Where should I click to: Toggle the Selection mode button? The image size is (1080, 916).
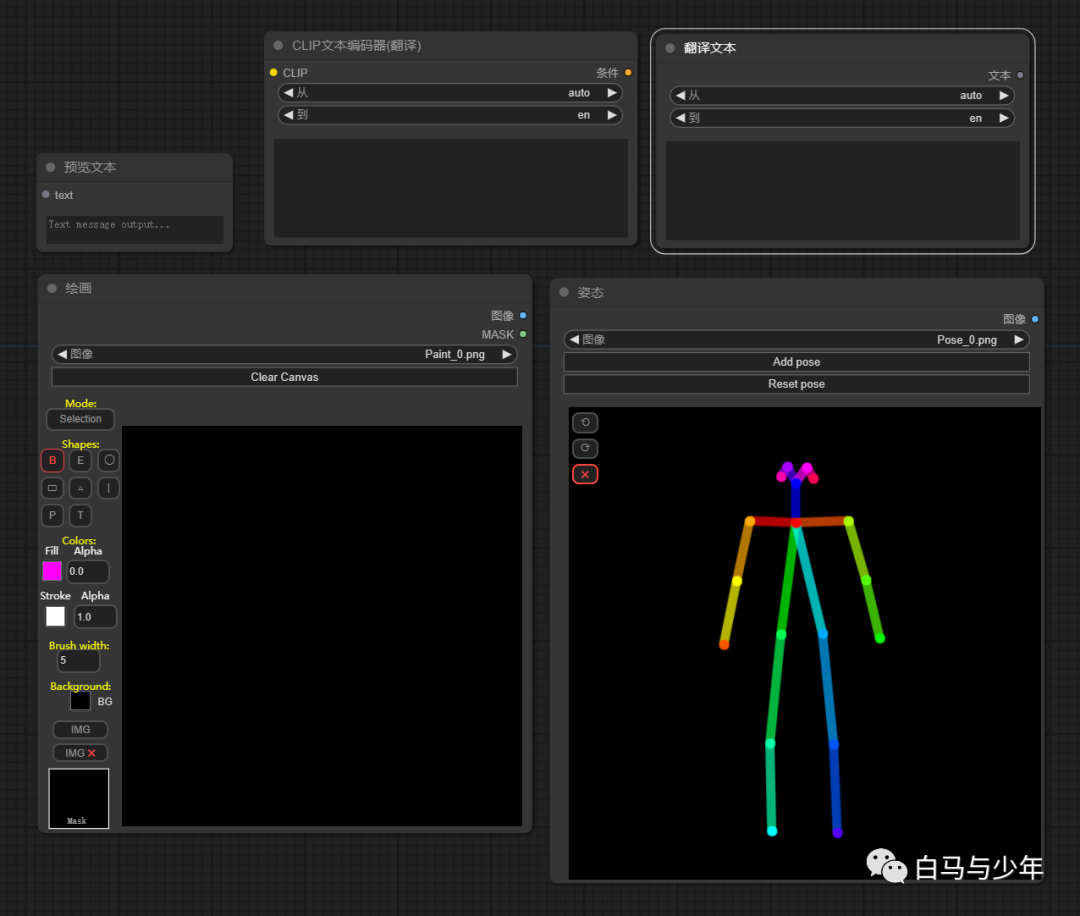click(x=80, y=419)
